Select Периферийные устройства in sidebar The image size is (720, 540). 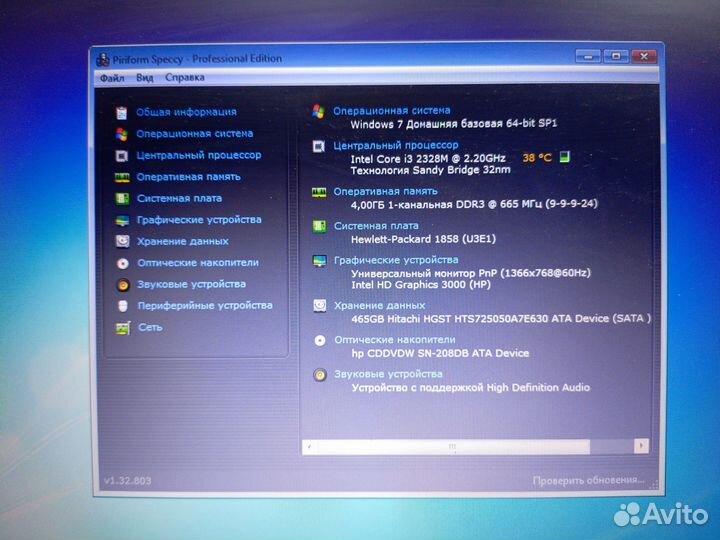tap(205, 306)
